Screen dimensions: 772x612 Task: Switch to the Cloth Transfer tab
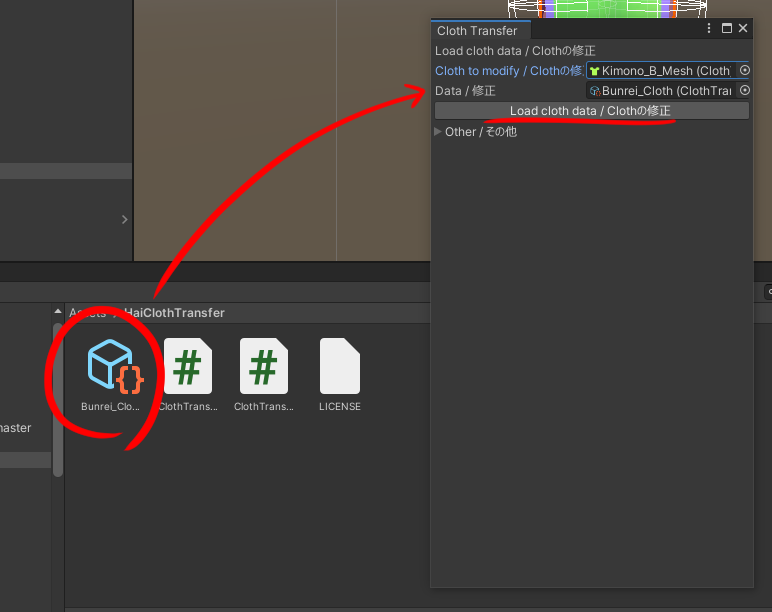477,31
